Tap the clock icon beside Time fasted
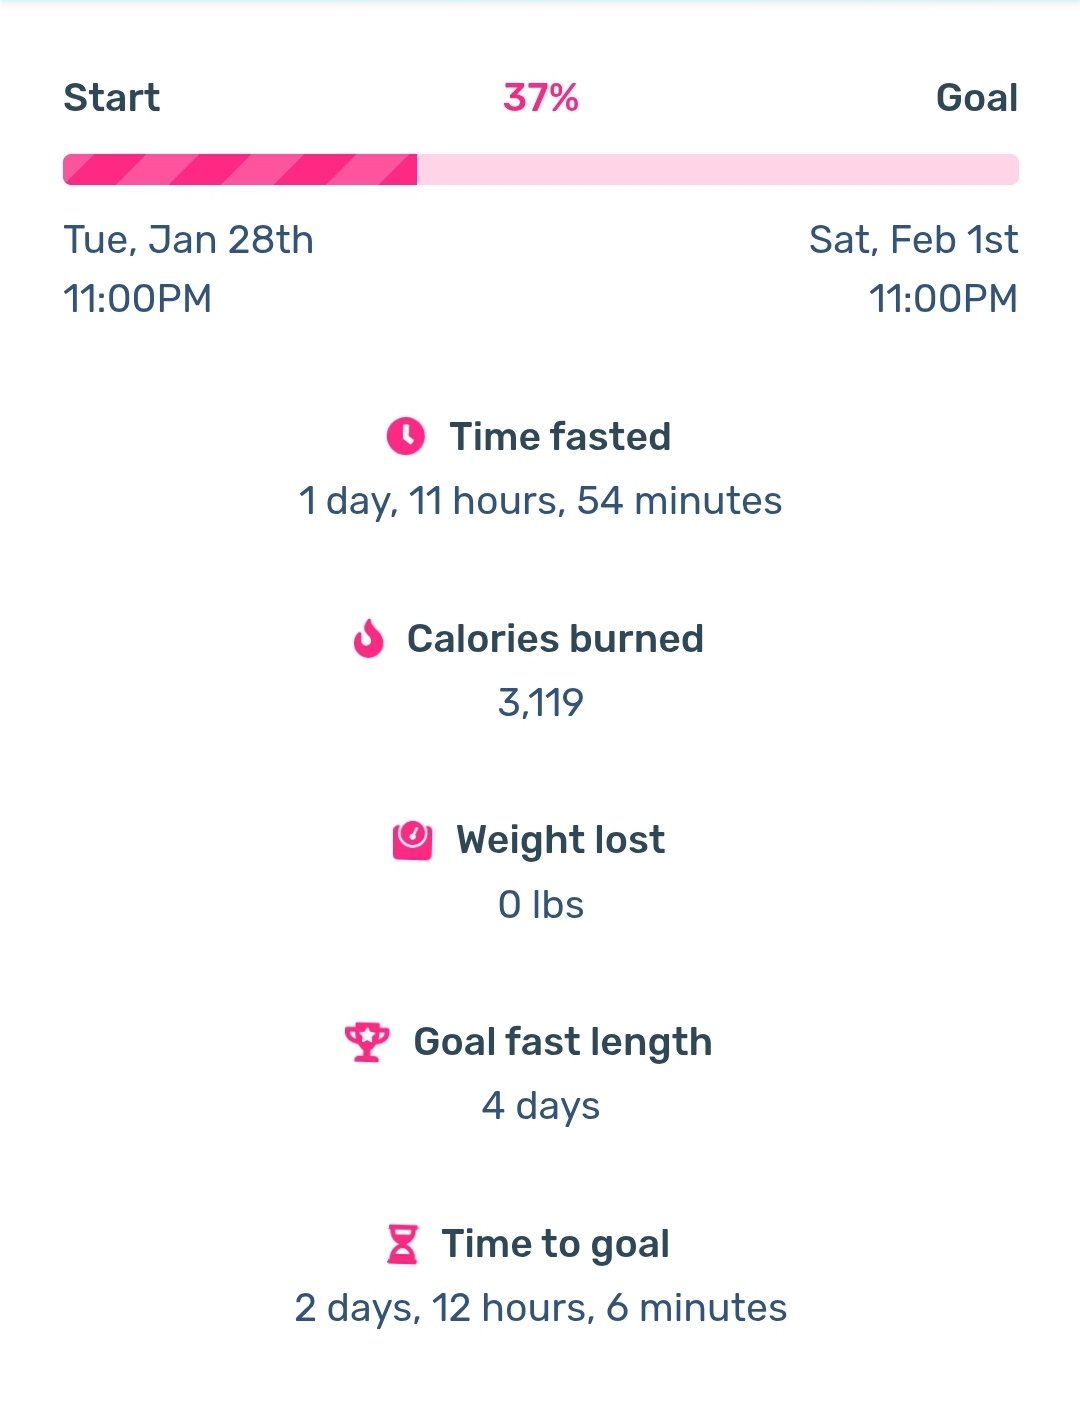1080x1403 pixels. tap(406, 437)
